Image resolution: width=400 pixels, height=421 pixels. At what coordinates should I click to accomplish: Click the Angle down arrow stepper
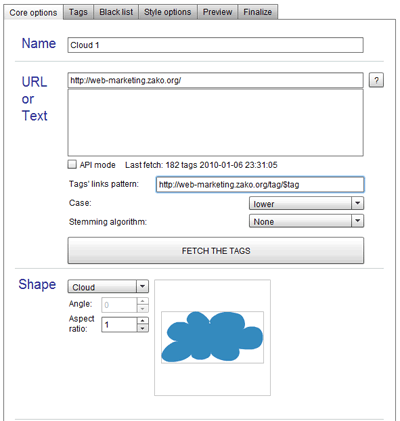pos(143,309)
